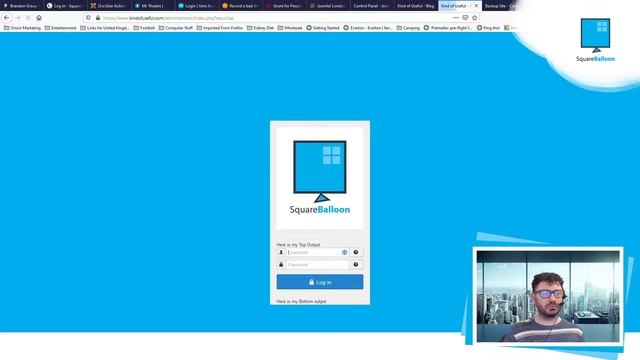This screenshot has width=640, height=360.
Task: Focus the Password input field
Action: [x=317, y=264]
